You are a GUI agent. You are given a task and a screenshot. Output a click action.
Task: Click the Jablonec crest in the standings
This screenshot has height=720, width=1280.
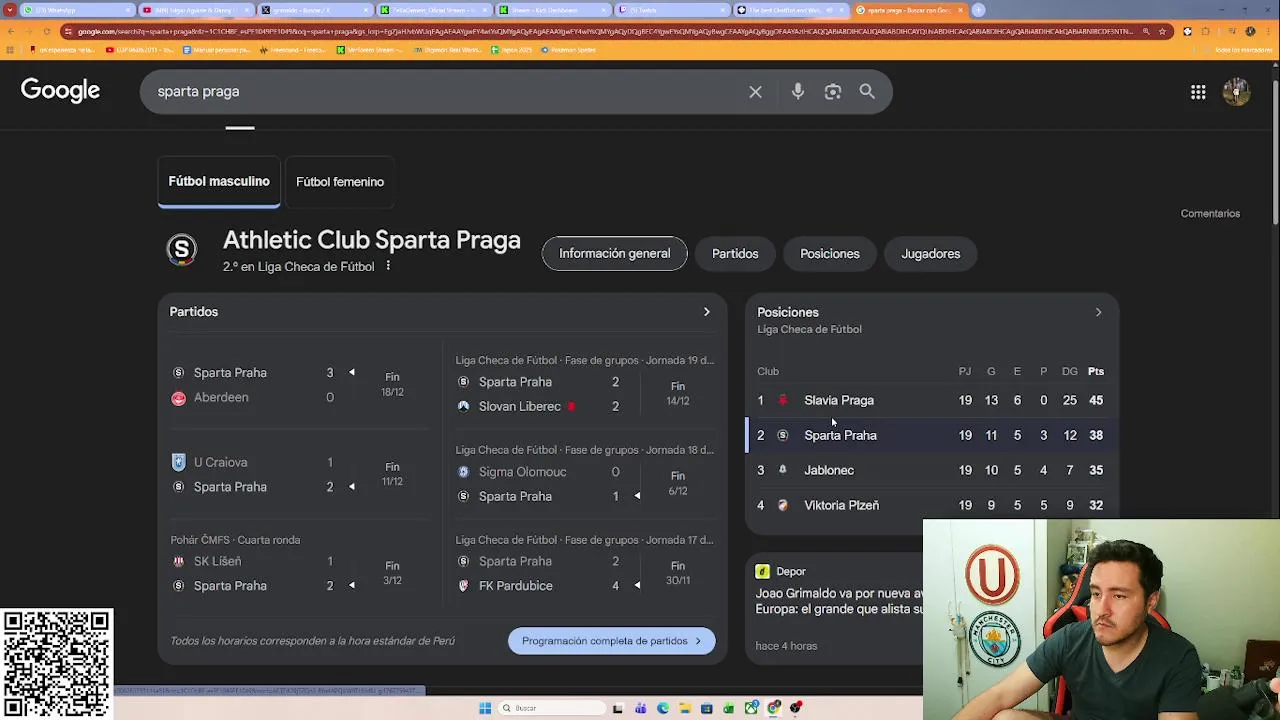(x=783, y=470)
